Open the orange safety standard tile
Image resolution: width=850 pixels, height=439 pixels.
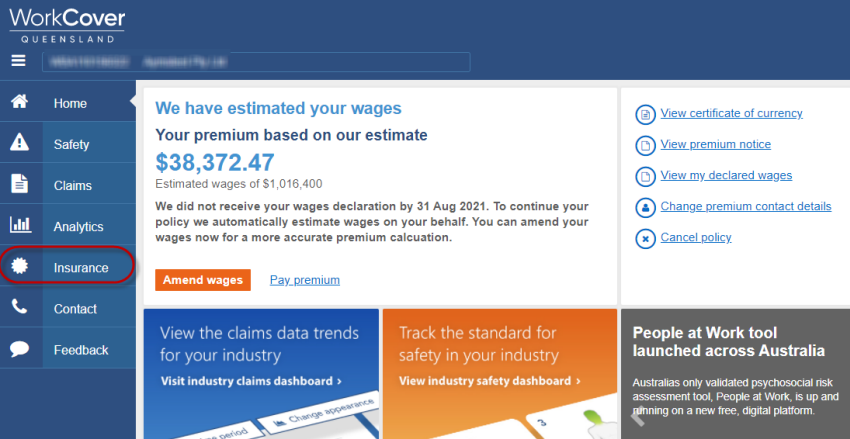tap(500, 374)
